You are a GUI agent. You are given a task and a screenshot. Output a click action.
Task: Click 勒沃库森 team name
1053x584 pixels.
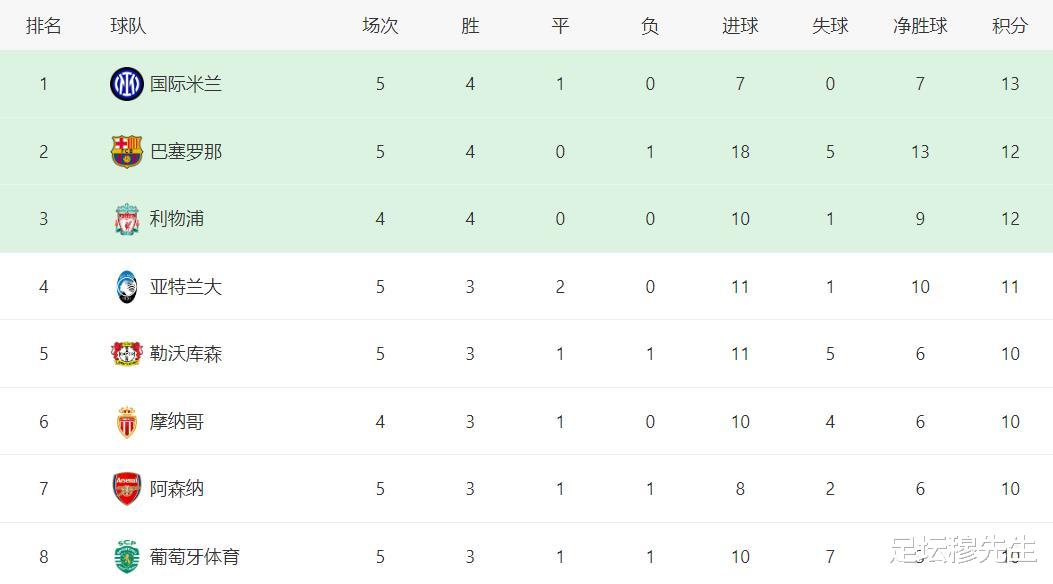click(x=185, y=354)
